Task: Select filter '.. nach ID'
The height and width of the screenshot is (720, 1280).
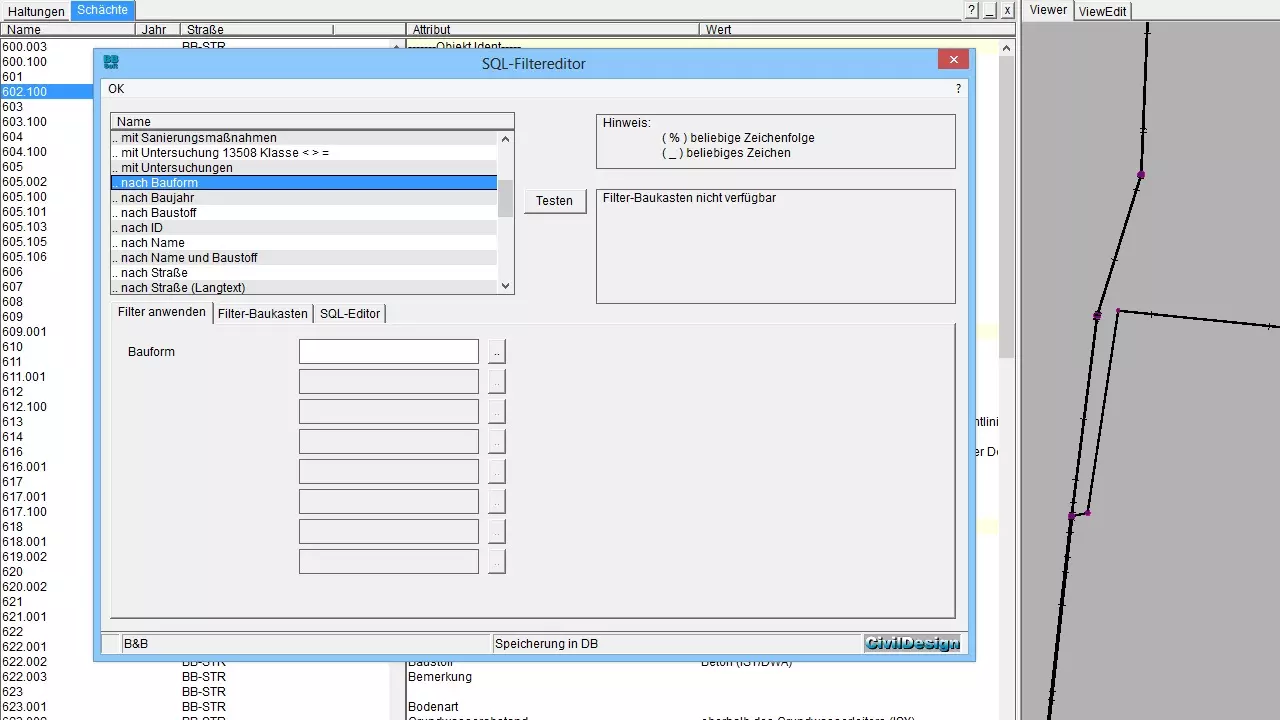Action: [x=304, y=228]
